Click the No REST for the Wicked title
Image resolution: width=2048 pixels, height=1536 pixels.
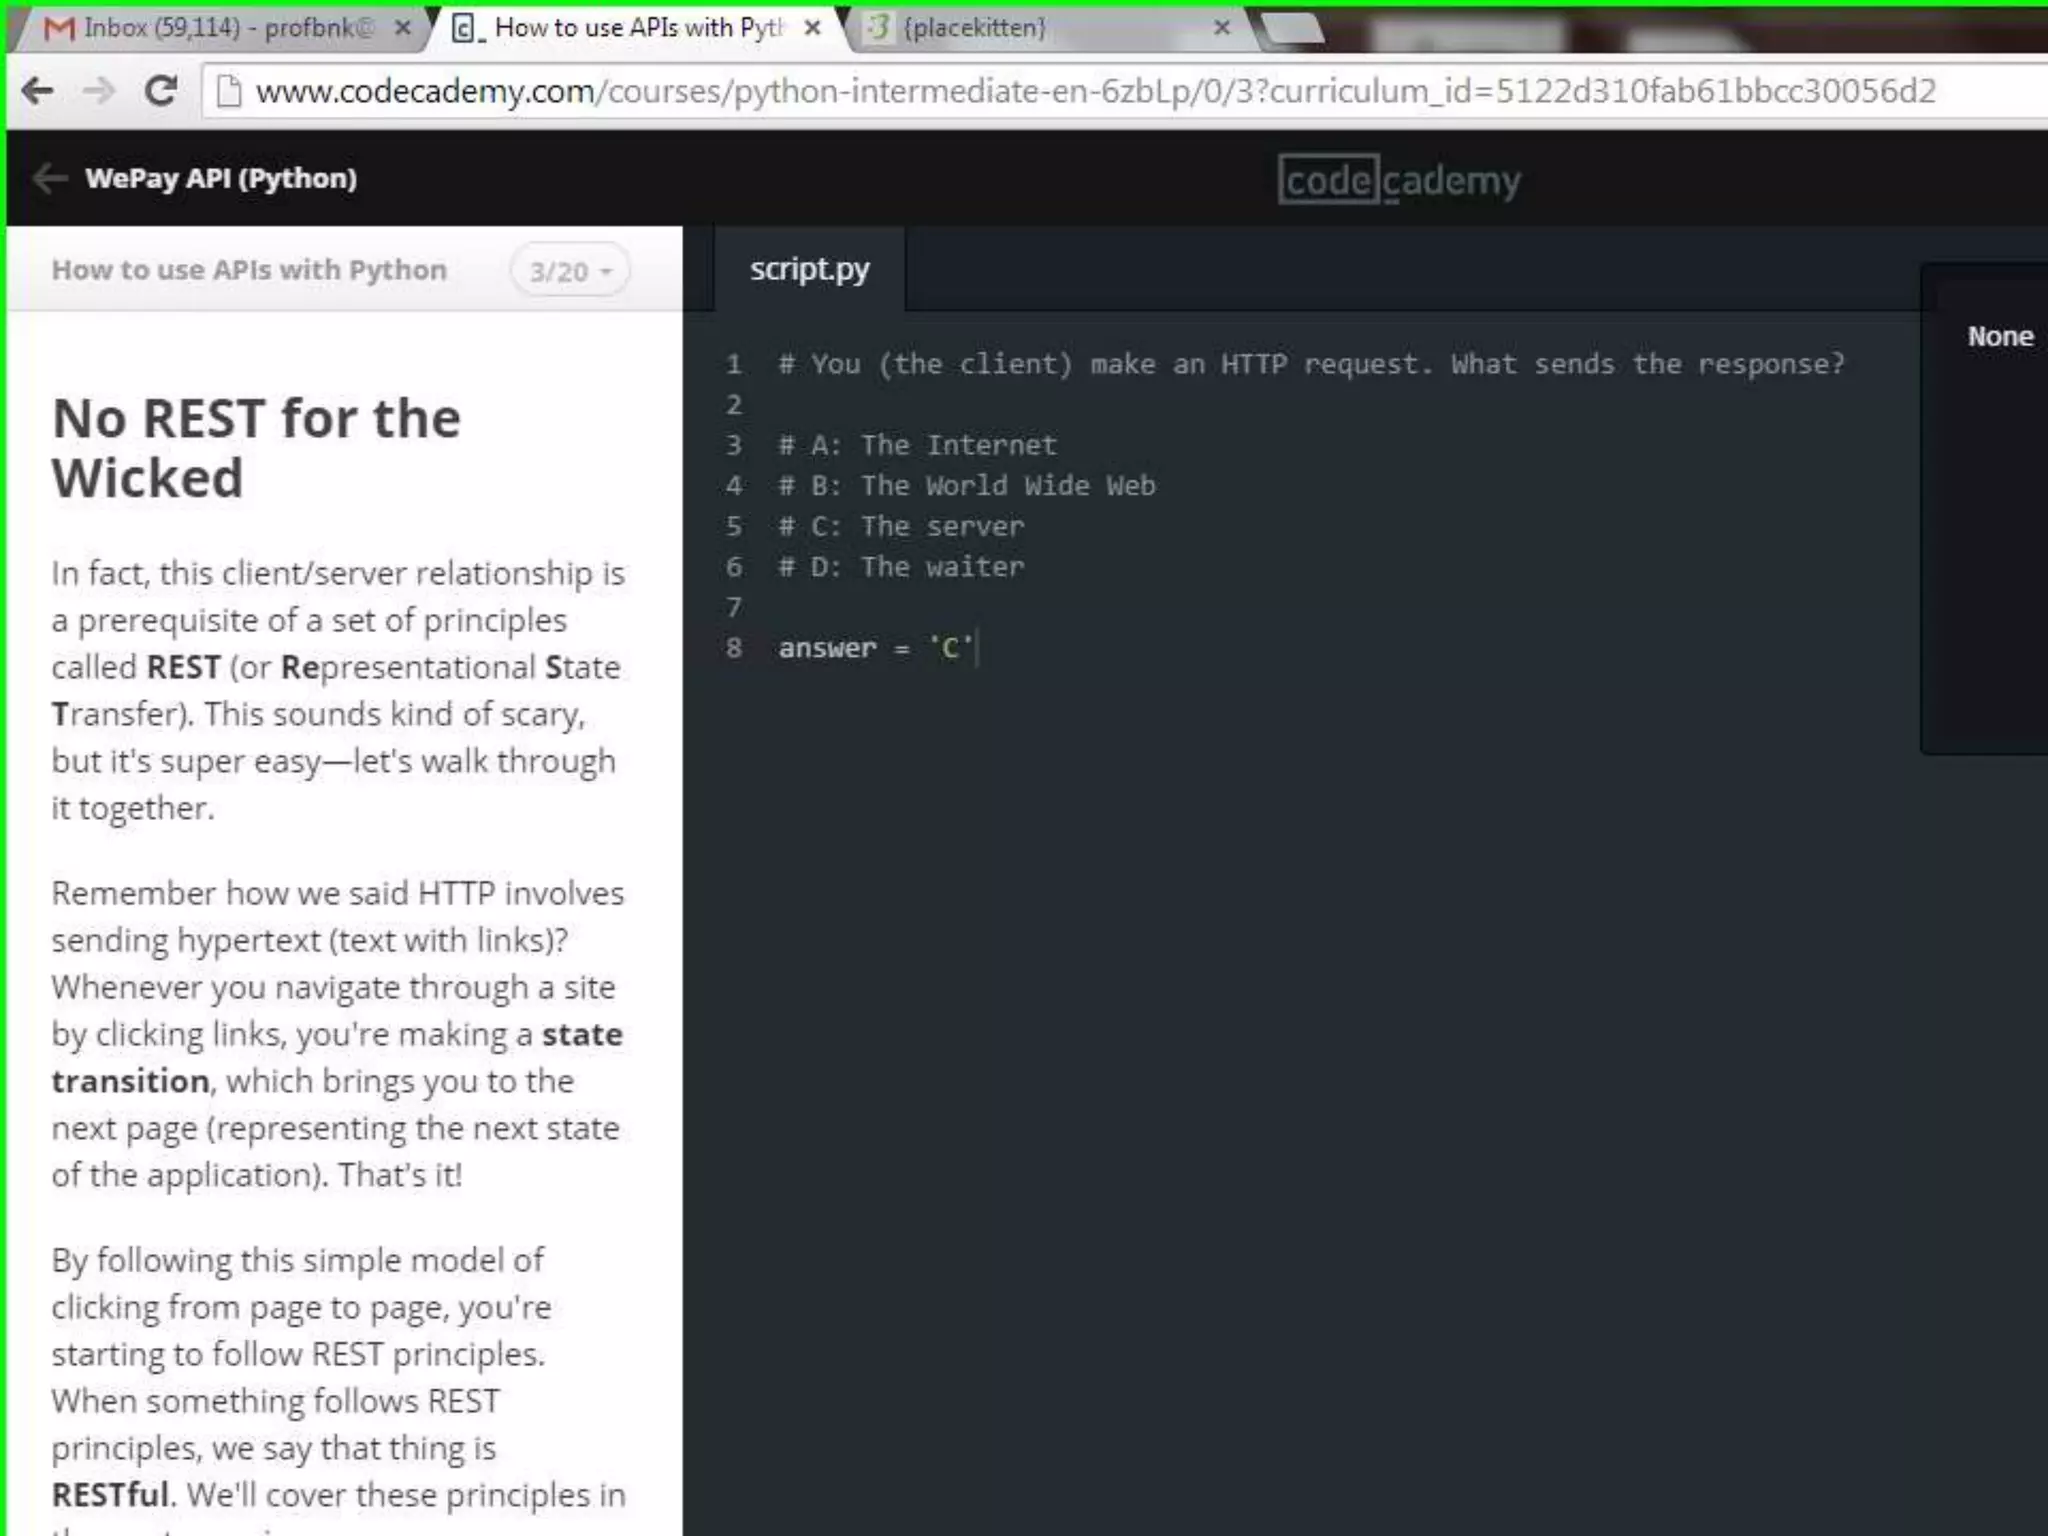pos(256,448)
